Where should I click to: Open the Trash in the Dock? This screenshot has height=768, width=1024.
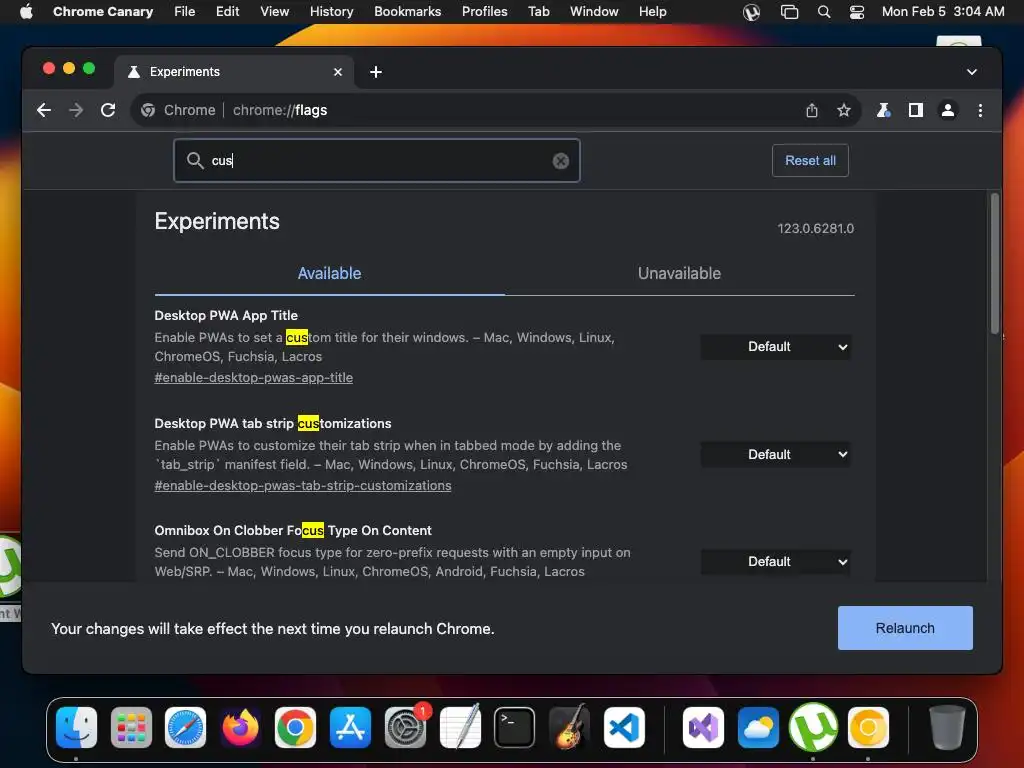coord(947,727)
